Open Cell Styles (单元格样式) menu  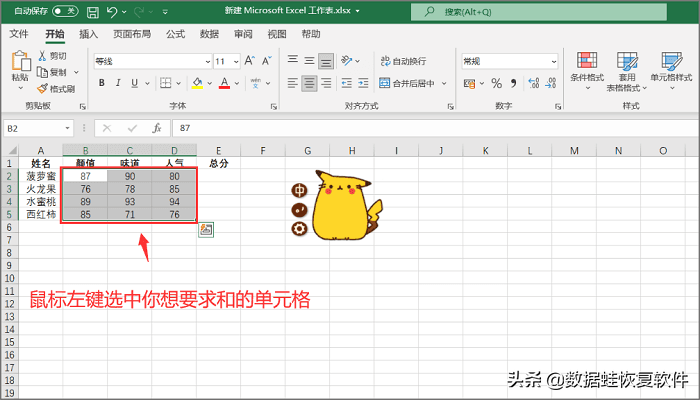[x=671, y=71]
